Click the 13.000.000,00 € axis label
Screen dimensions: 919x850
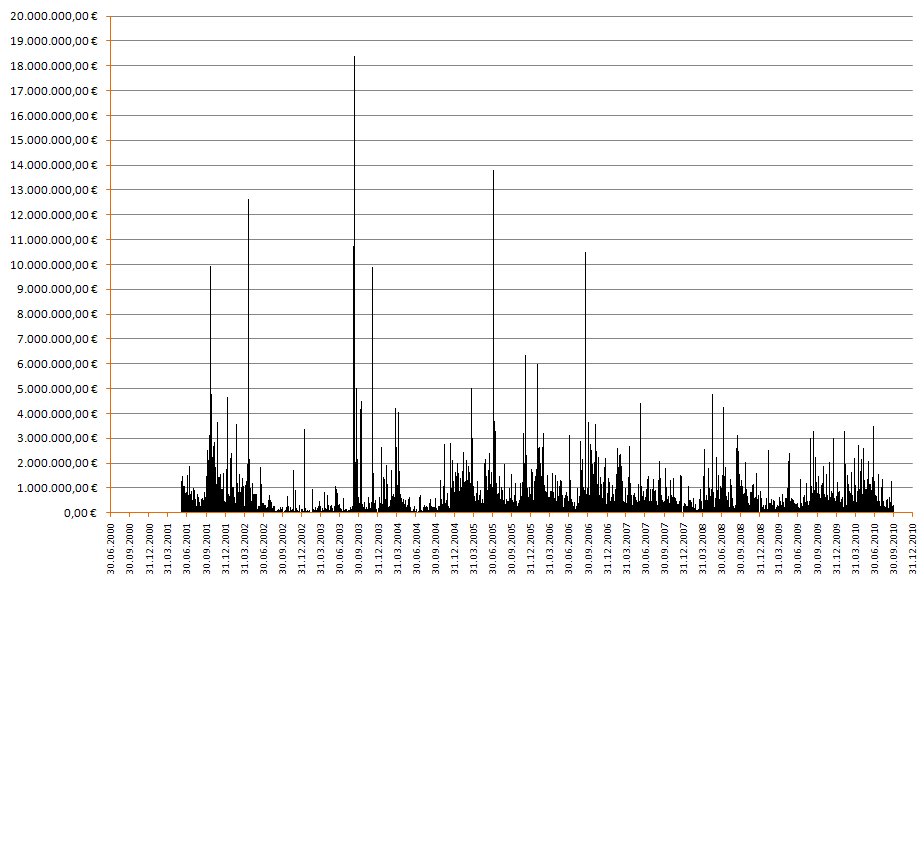[54, 190]
